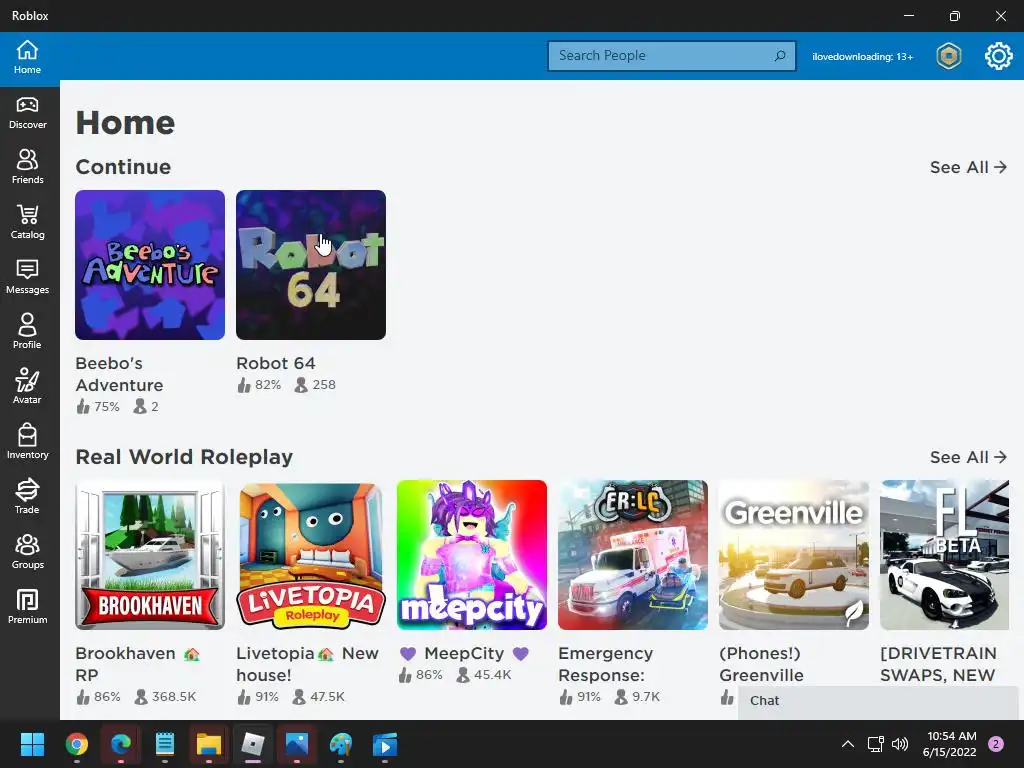Click the Real World Roleplay heading
Viewport: 1024px width, 768px height.
point(184,457)
